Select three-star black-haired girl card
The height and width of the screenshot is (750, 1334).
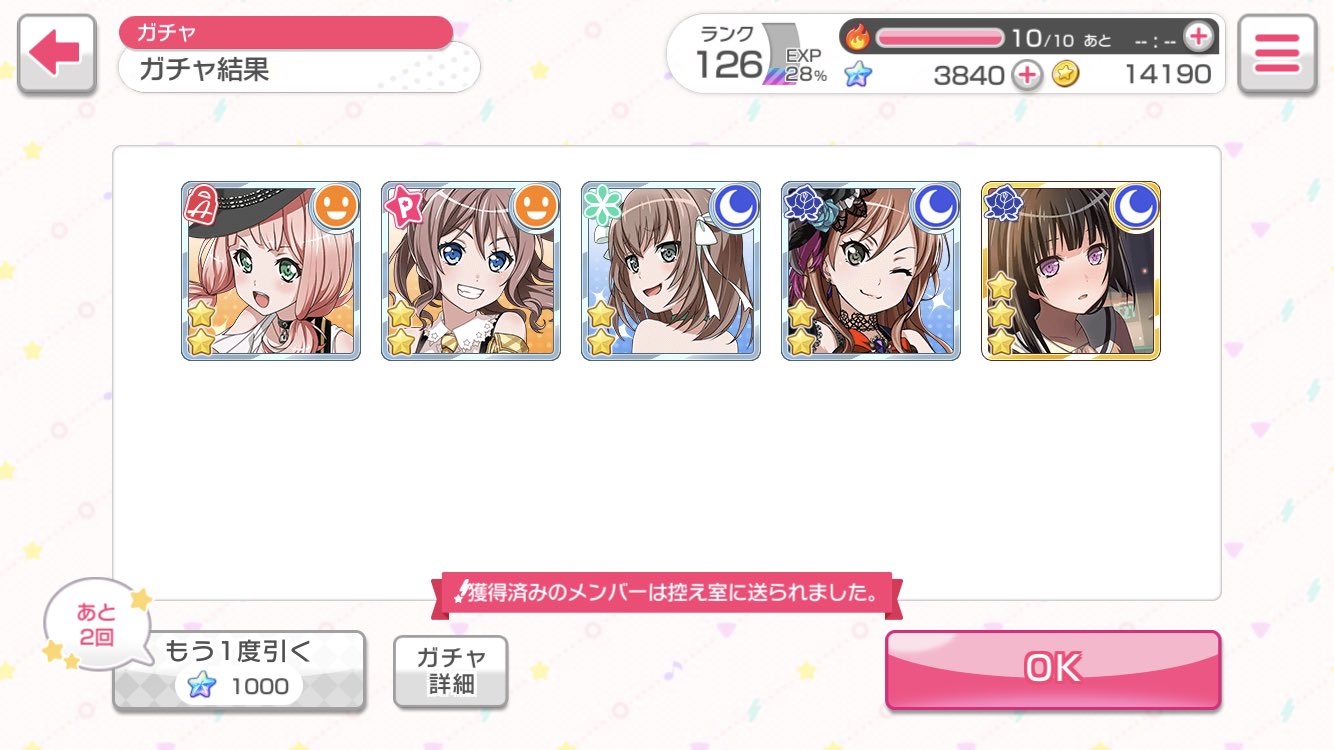click(1071, 271)
